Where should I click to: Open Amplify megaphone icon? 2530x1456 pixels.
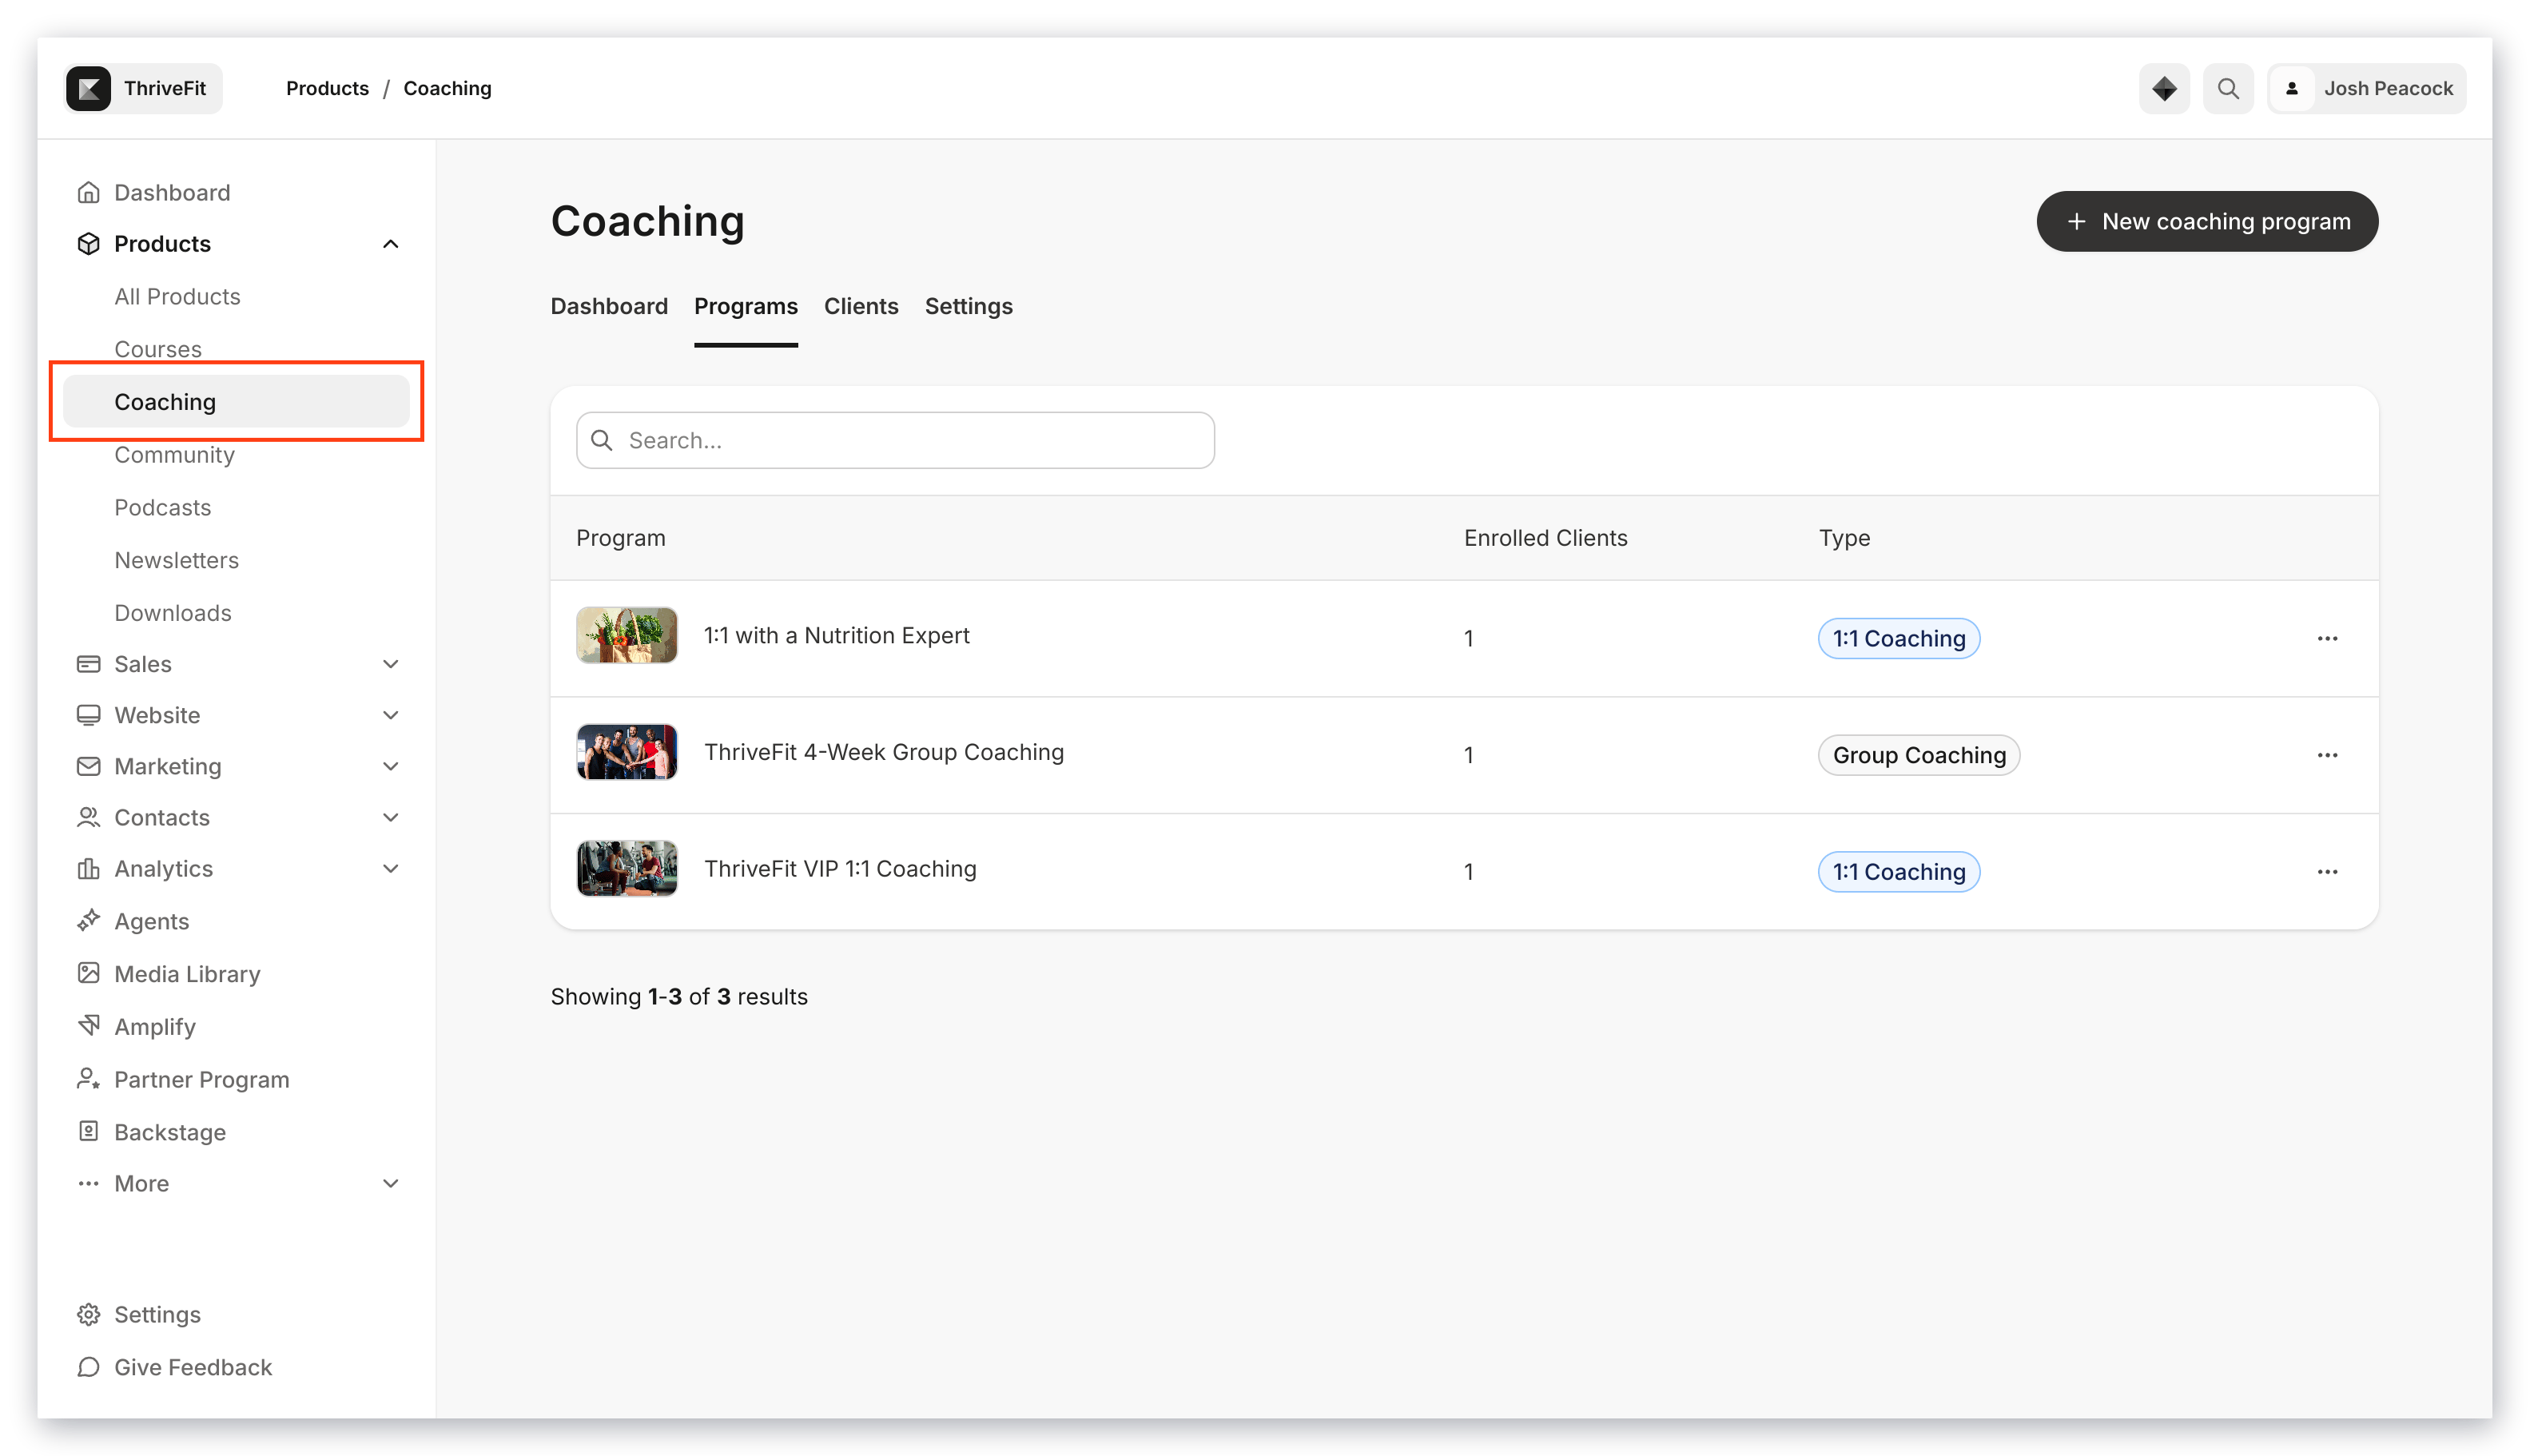88,1026
